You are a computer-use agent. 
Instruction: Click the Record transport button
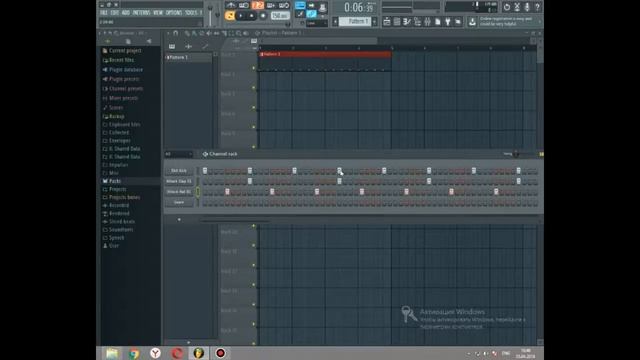point(263,16)
